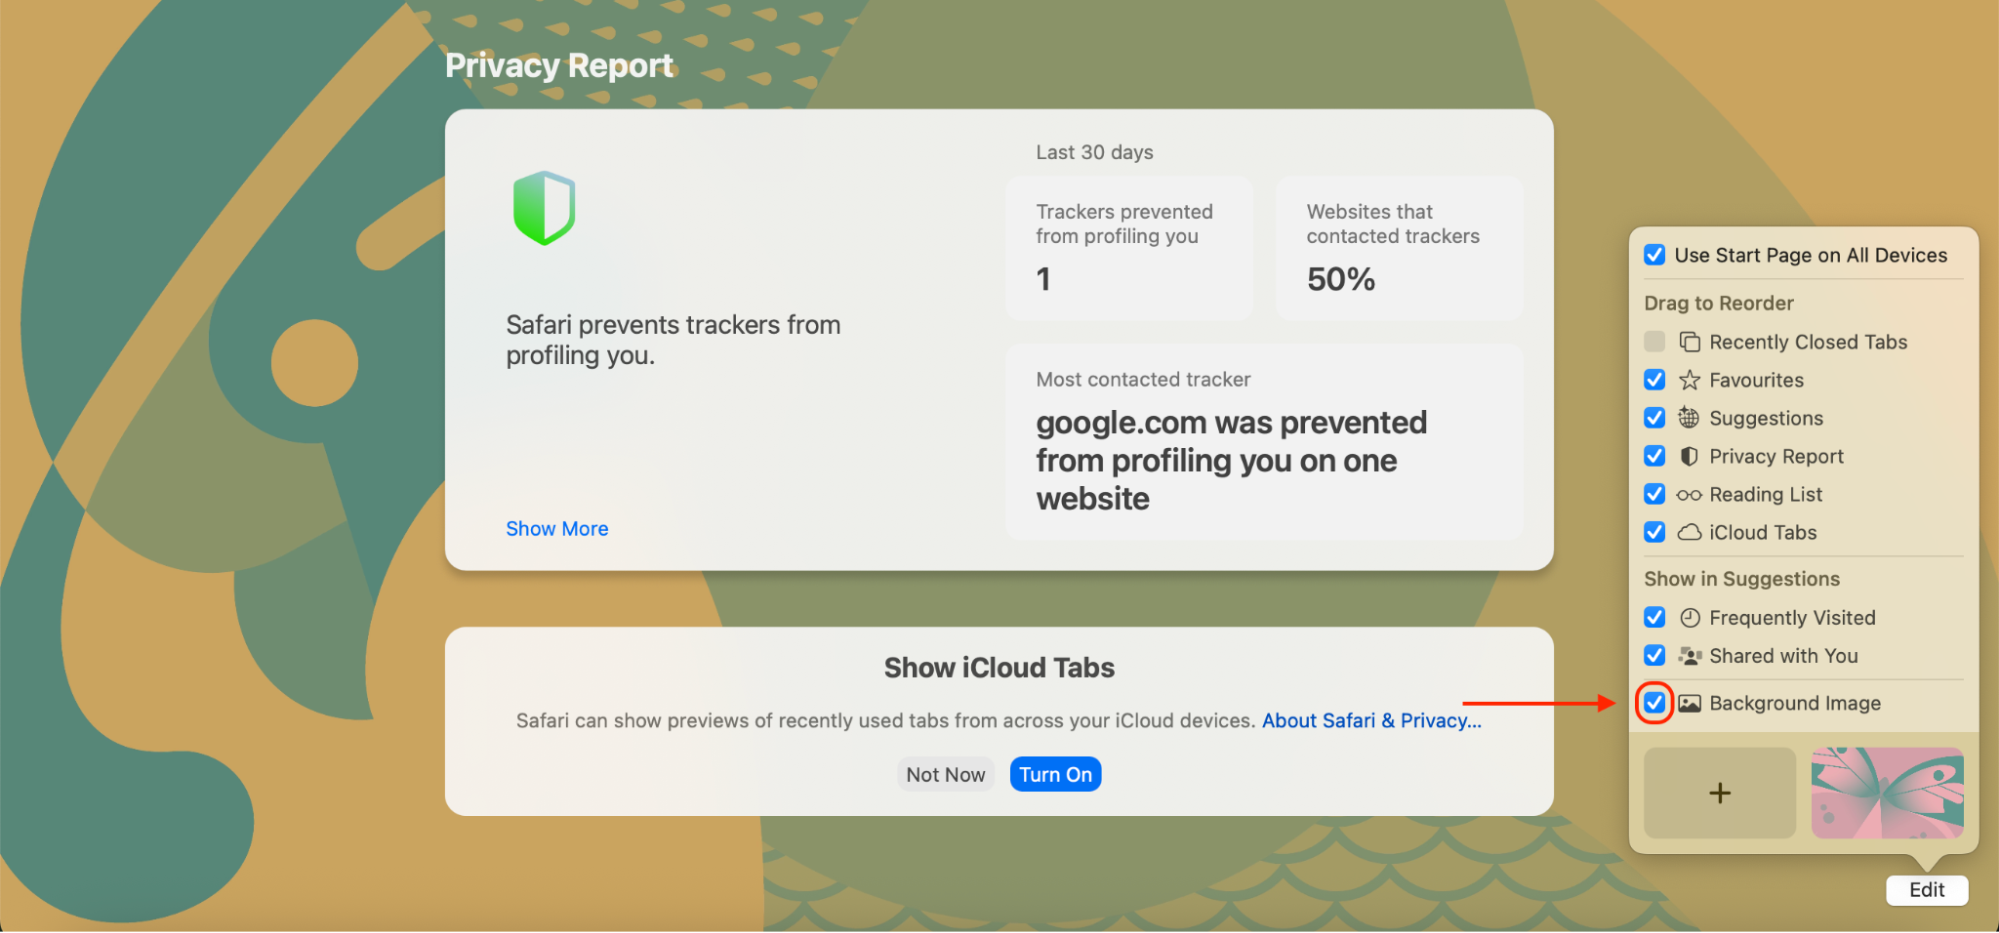Turn off the Reading List checkbox
1999x933 pixels.
coord(1655,494)
